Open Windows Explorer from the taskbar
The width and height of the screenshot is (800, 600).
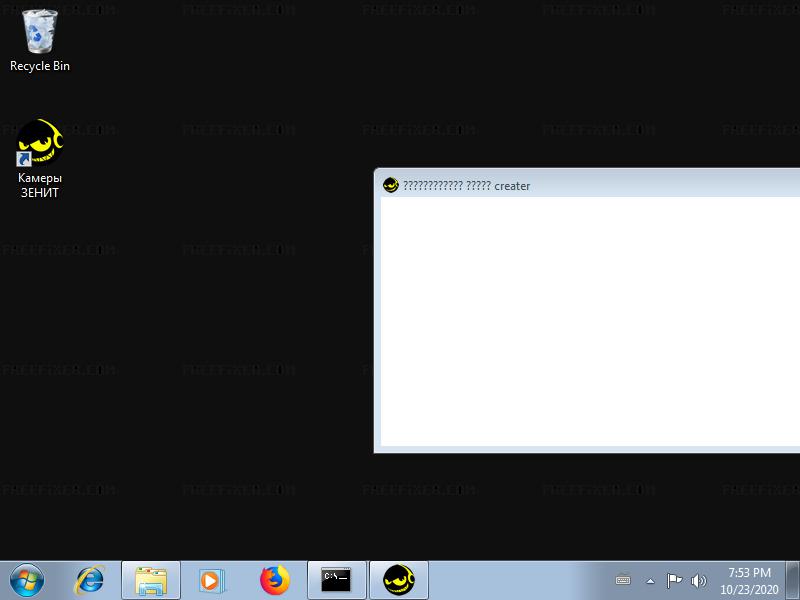[151, 581]
